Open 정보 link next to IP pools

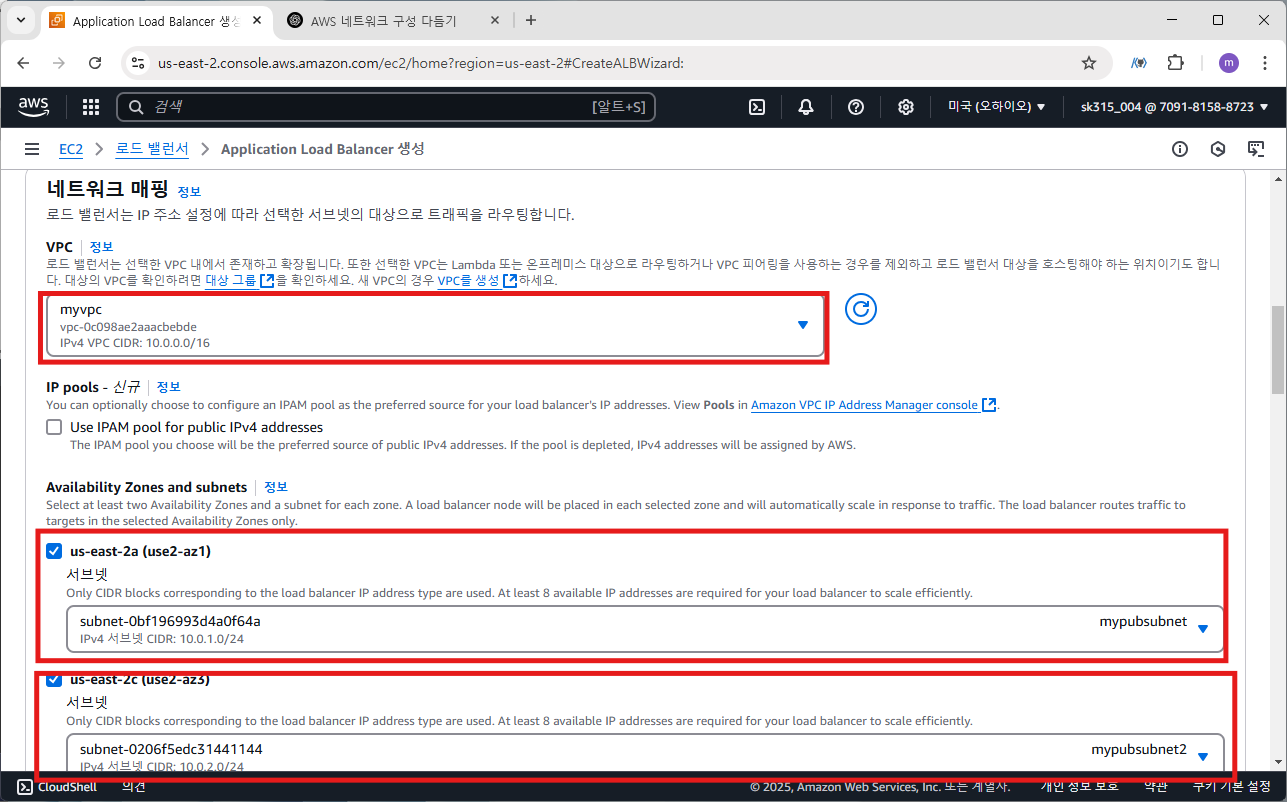tap(168, 386)
